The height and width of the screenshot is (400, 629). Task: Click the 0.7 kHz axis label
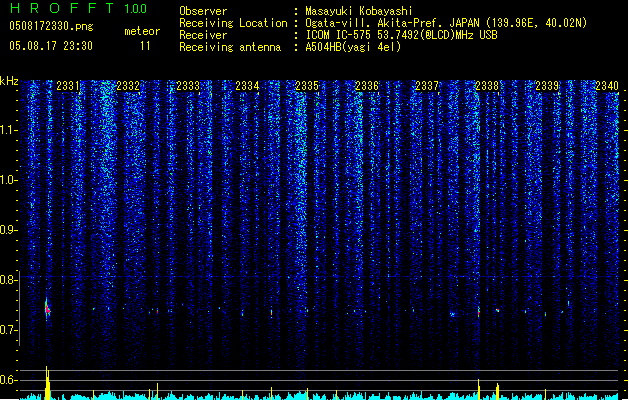click(x=8, y=330)
